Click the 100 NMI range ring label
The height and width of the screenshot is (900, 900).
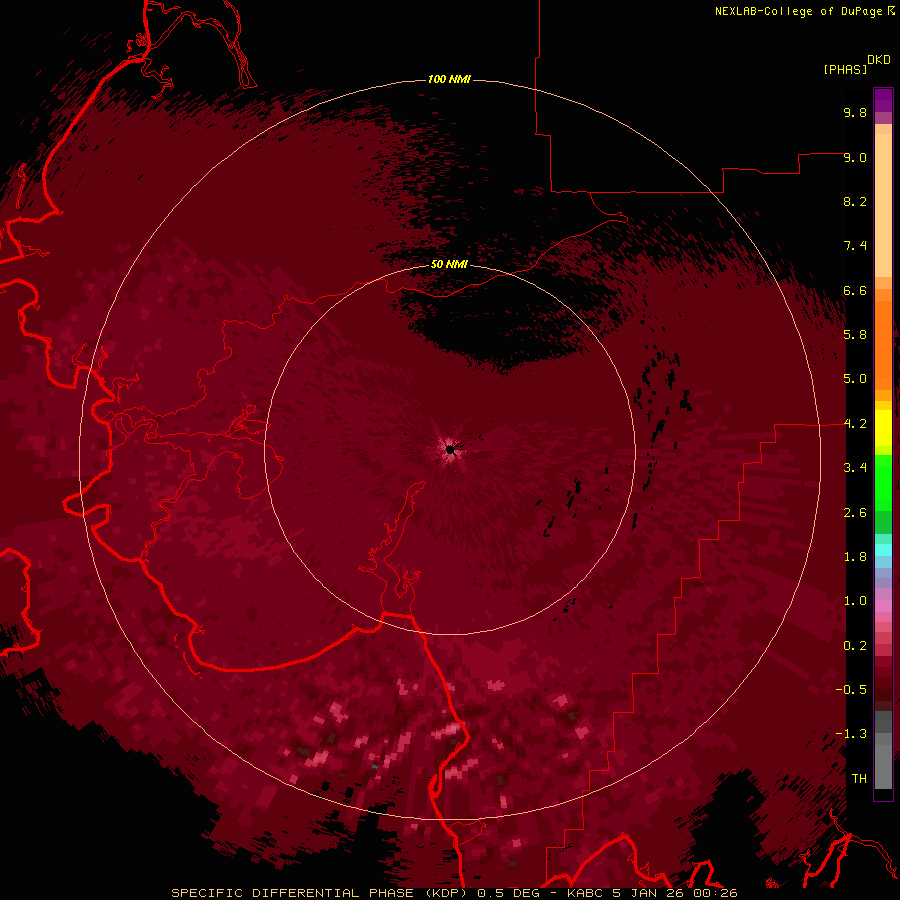[x=449, y=79]
